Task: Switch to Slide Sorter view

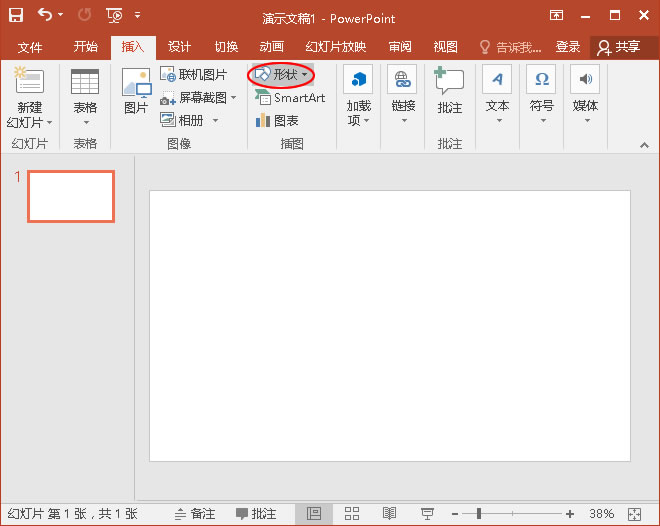Action: (351, 513)
